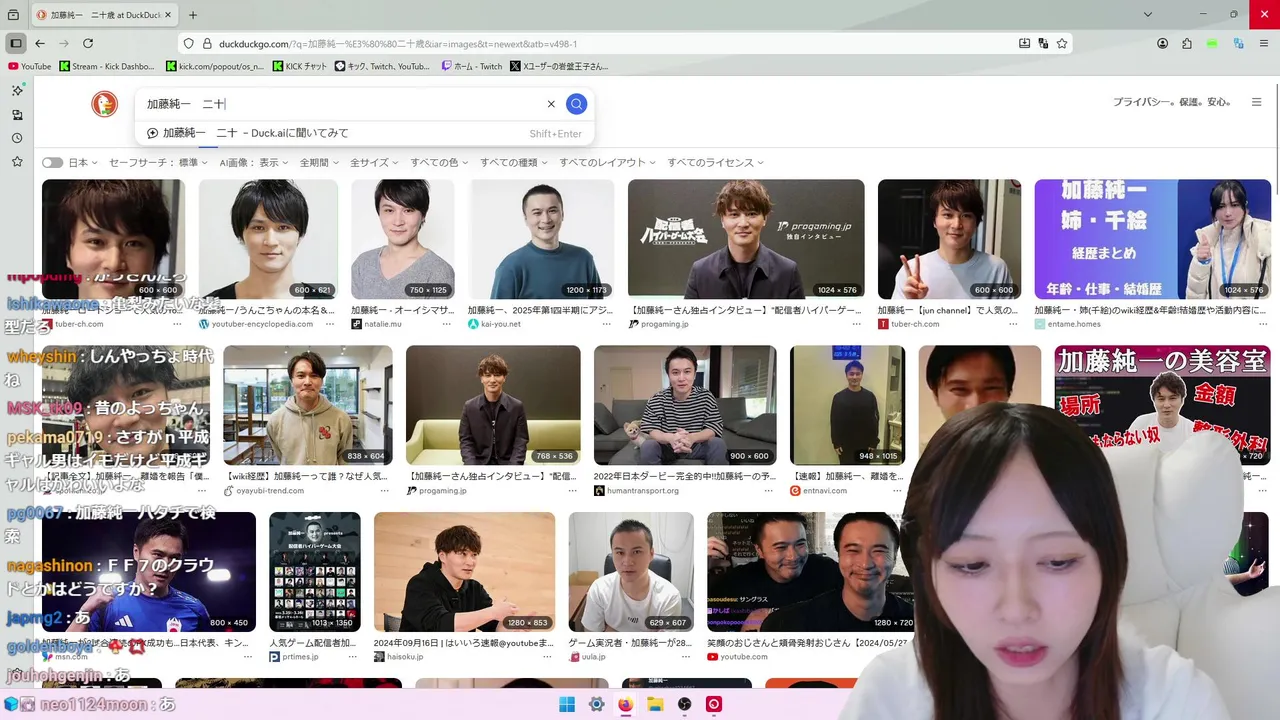This screenshot has height=720, width=1280.
Task: Click into the DuckDuckGo search field
Action: [340, 104]
